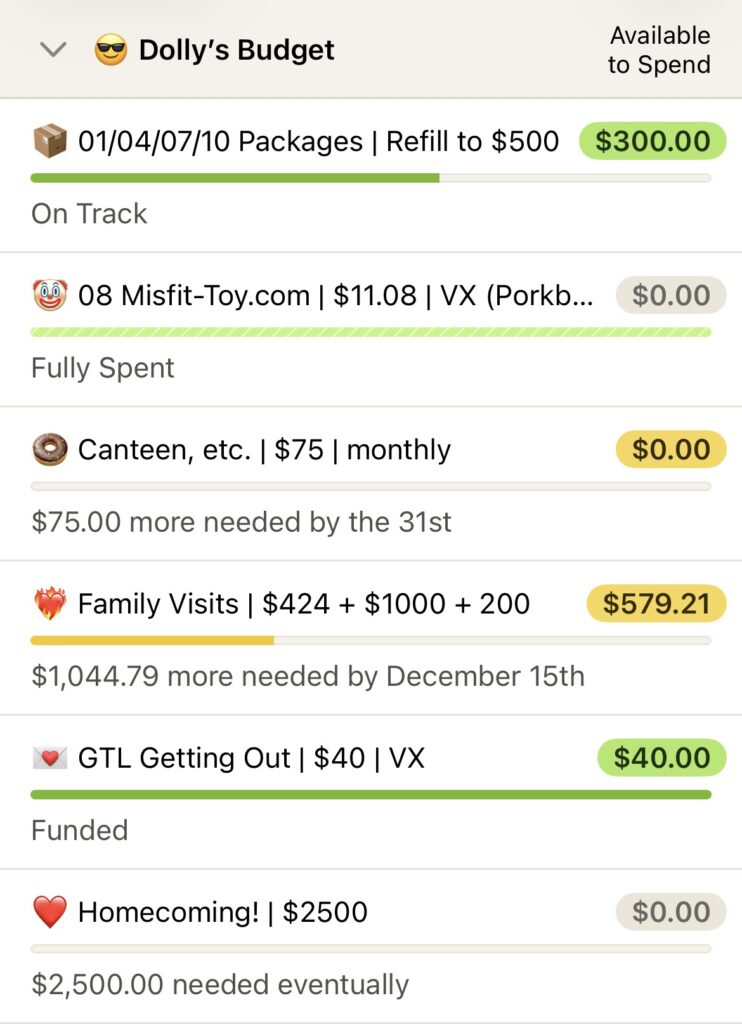Image resolution: width=742 pixels, height=1024 pixels.
Task: Click the flaming heart icon for Family Visits
Action: point(50,603)
